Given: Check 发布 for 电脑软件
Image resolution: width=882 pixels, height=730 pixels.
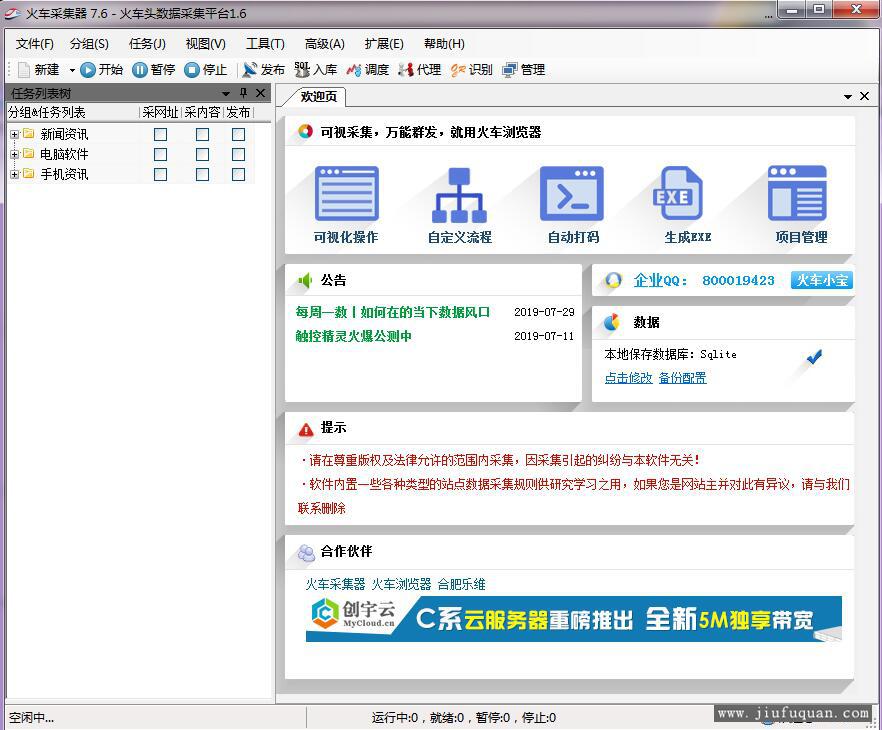Looking at the screenshot, I should coord(238,155).
